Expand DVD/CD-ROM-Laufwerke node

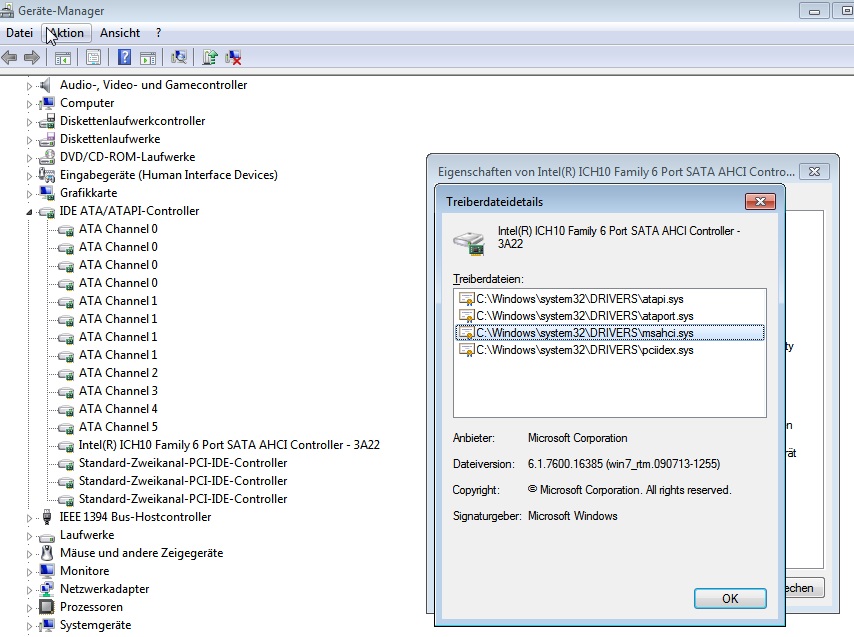pos(29,158)
